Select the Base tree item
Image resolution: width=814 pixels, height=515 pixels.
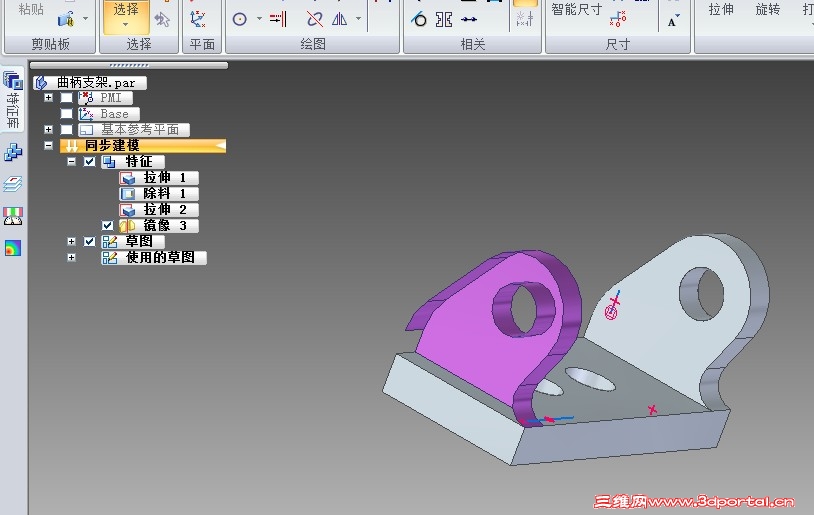click(x=108, y=114)
